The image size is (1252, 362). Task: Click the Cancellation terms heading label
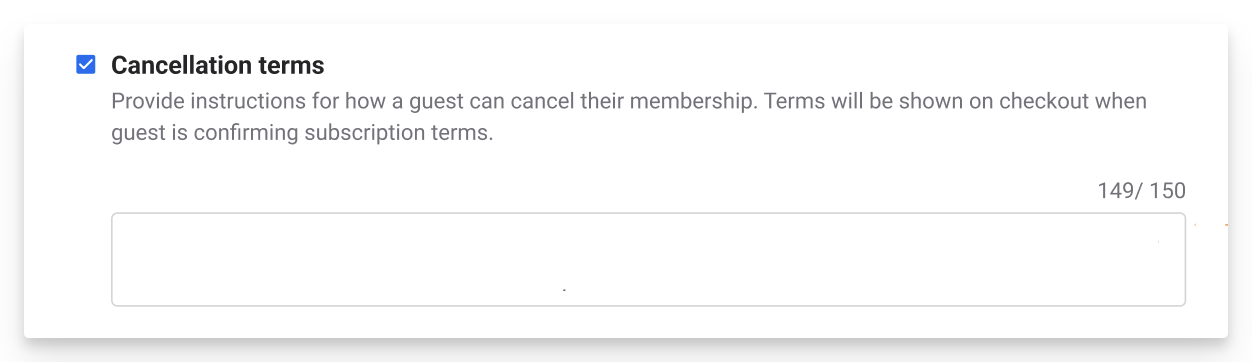[217, 65]
